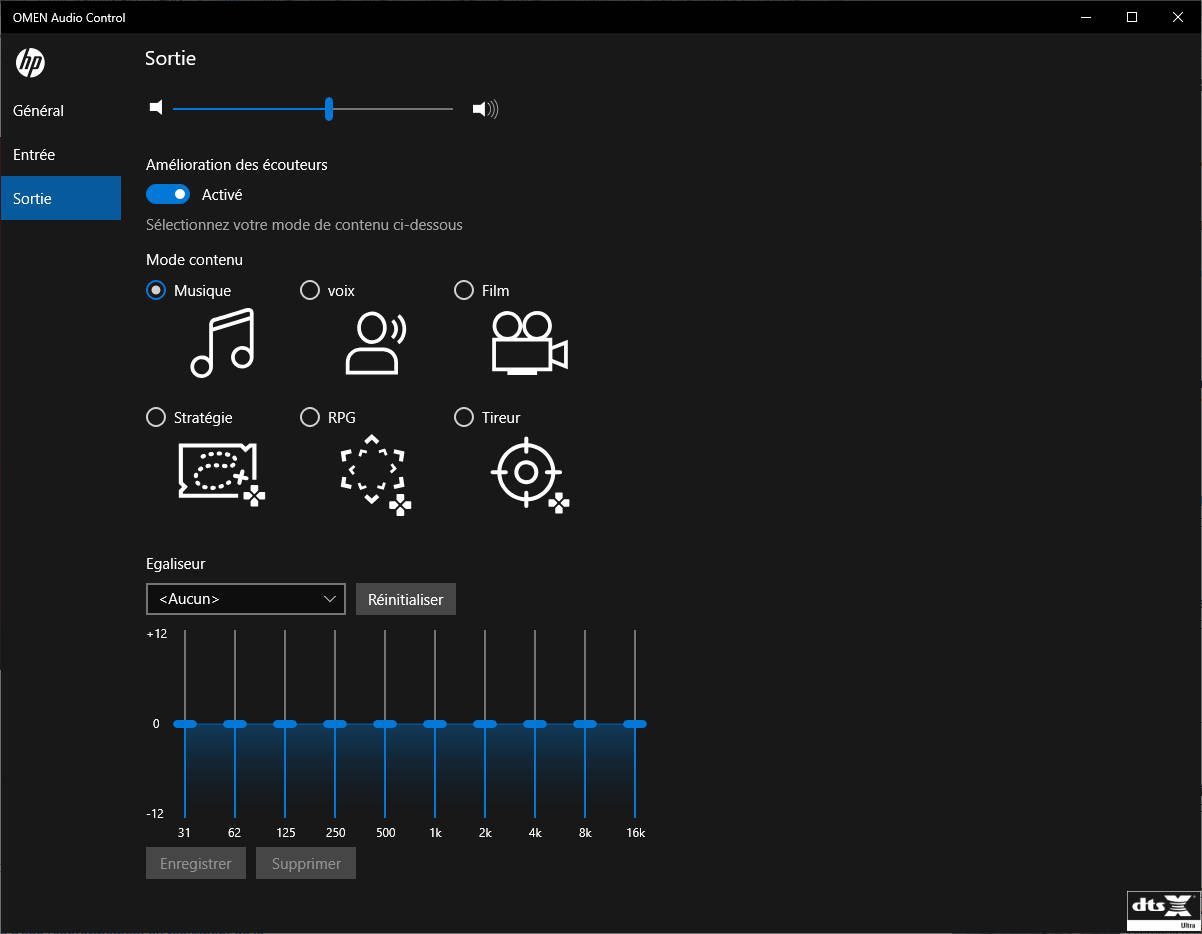Screen dimensions: 1202x934
Task: Click the Réinitialiser button
Action: [x=406, y=599]
